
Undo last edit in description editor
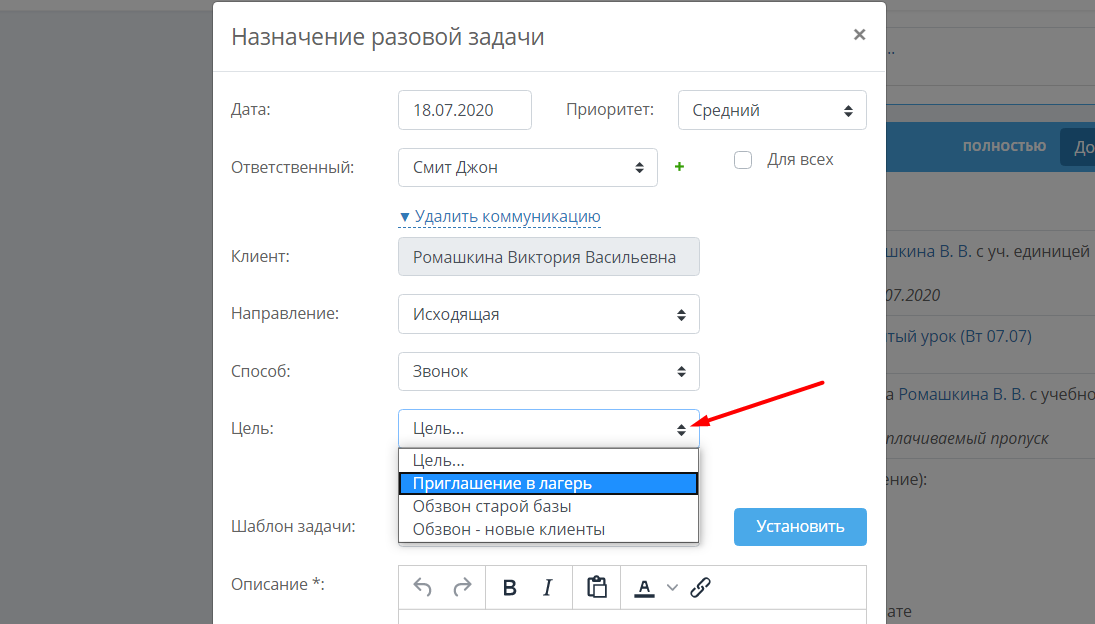pos(422,587)
